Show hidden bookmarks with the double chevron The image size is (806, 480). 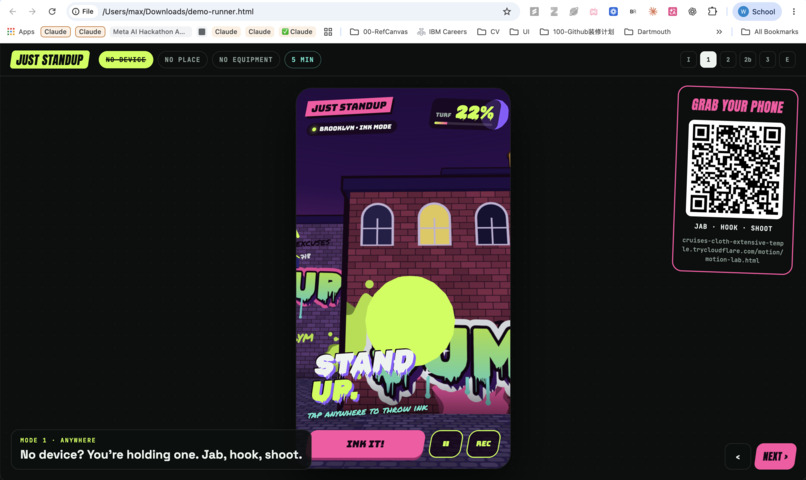point(719,31)
